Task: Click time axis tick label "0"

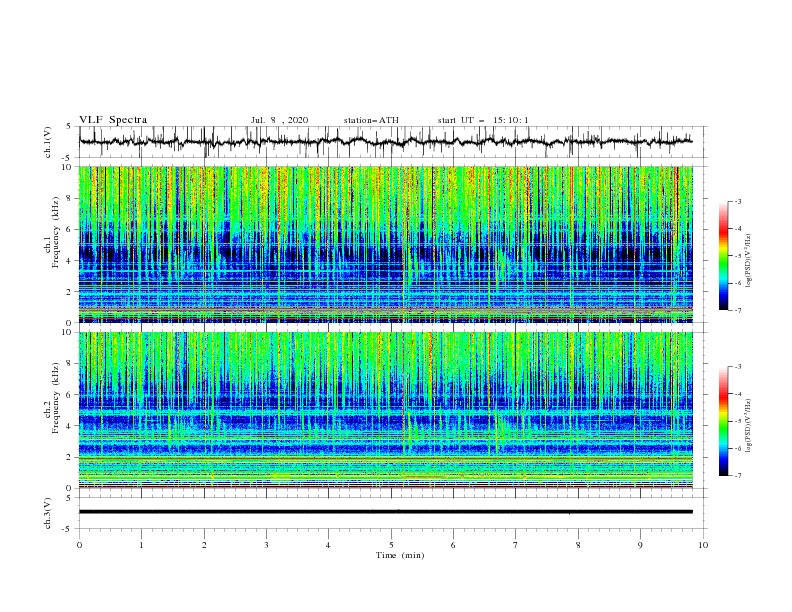Action: tap(79, 545)
